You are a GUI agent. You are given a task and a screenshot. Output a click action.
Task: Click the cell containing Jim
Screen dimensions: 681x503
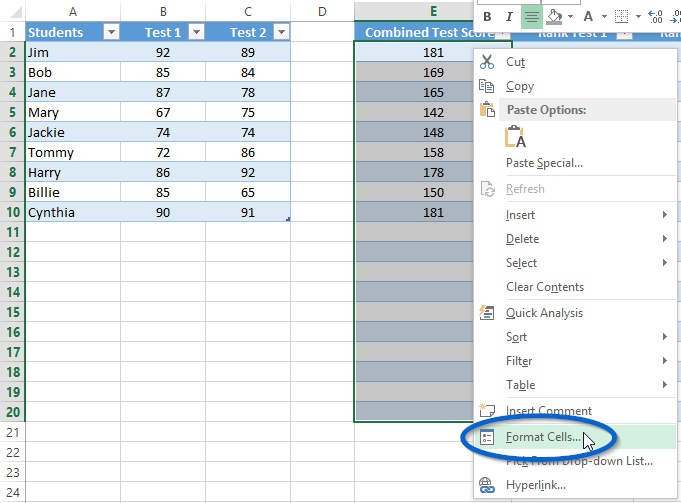[73, 52]
